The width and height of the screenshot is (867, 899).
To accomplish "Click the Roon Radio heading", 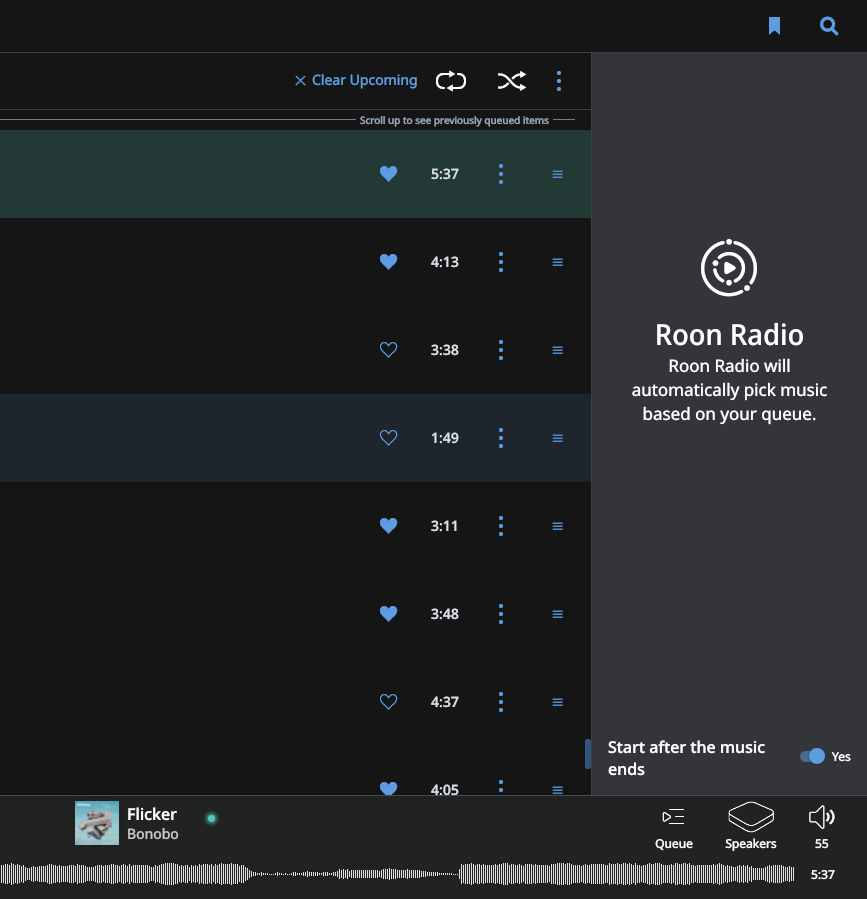I will (x=729, y=334).
